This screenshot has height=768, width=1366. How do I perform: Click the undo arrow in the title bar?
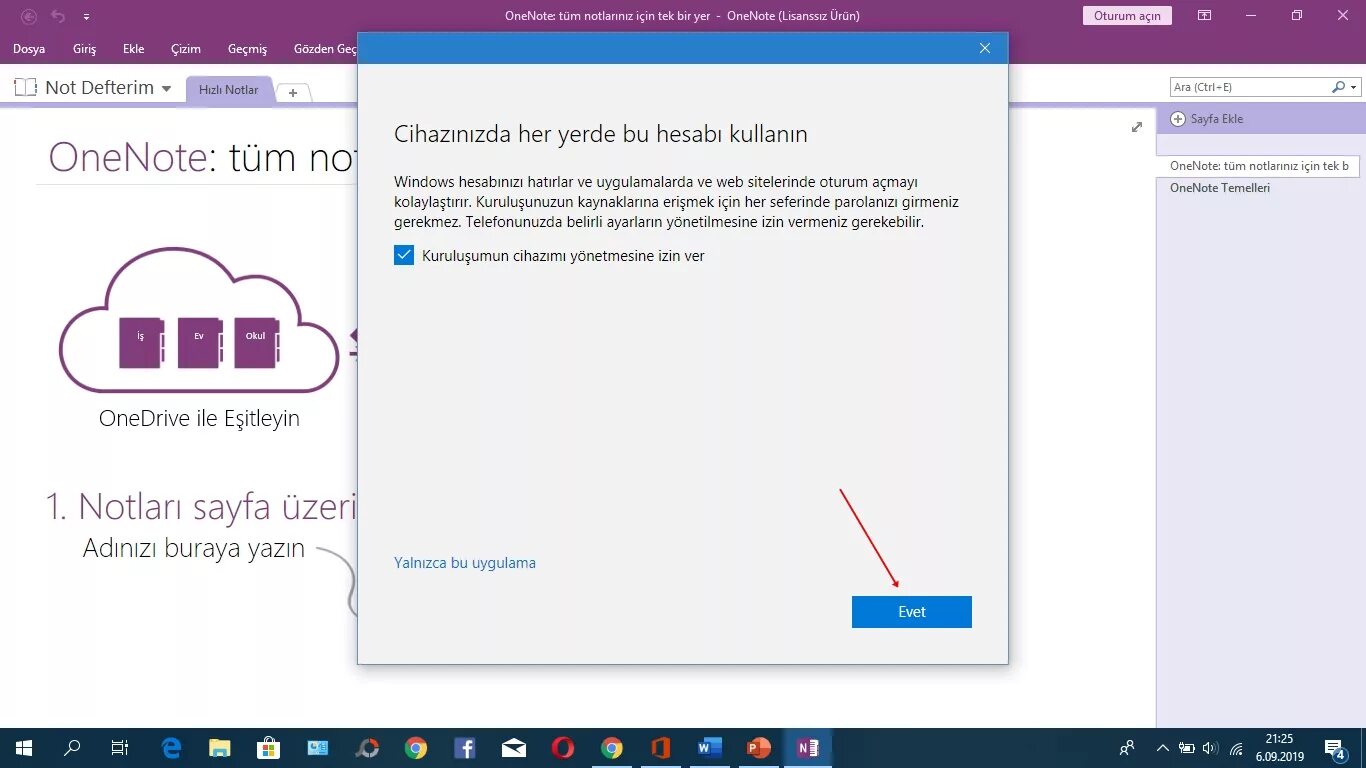[58, 16]
